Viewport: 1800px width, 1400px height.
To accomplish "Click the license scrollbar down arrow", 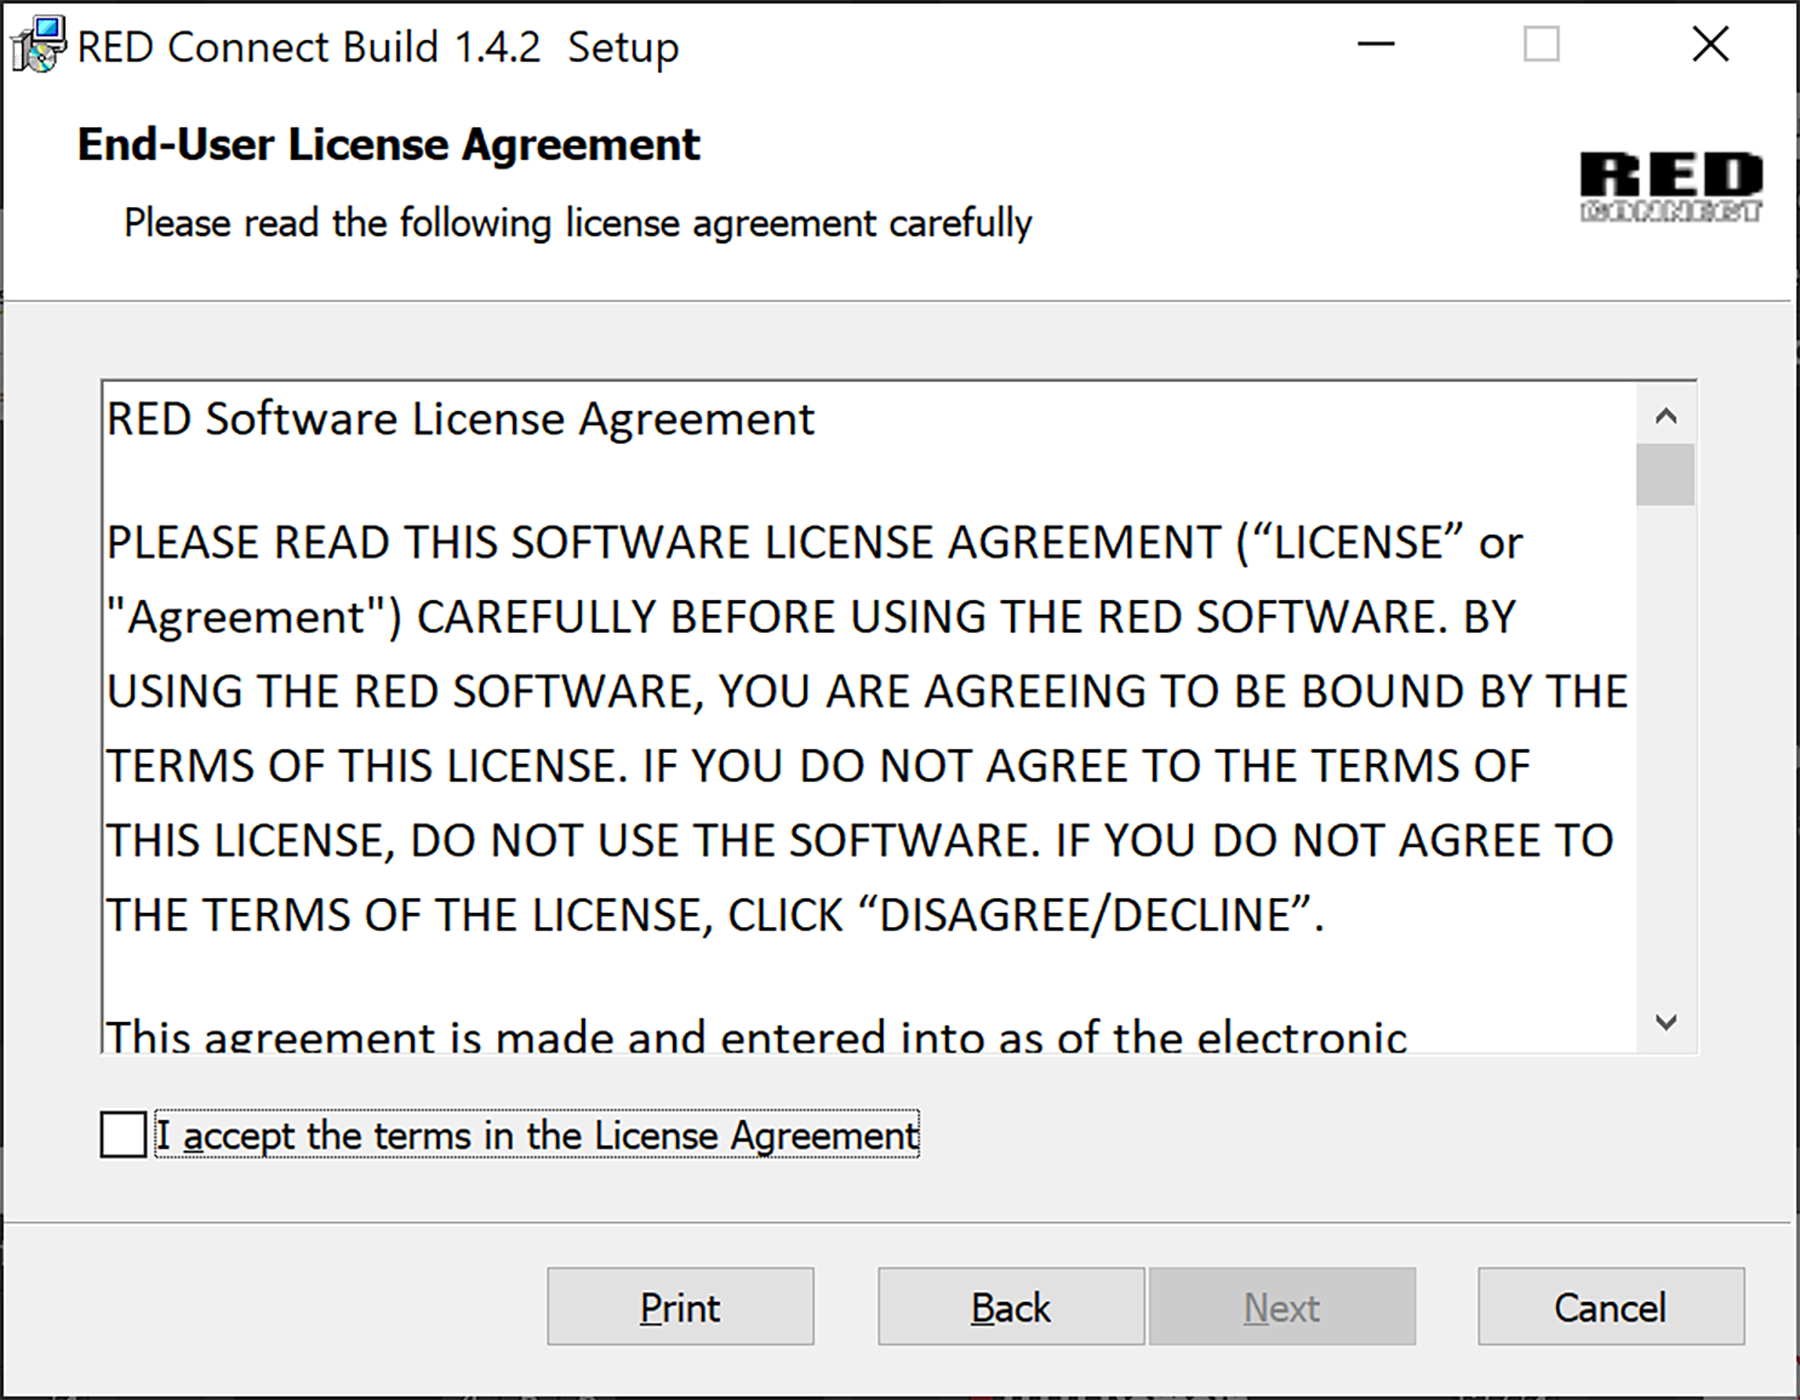I will (1666, 1022).
